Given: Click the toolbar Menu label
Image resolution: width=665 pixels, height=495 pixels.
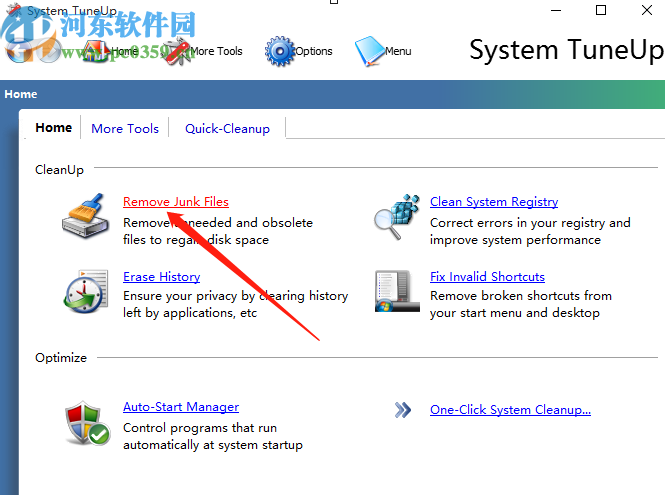Looking at the screenshot, I should [398, 51].
